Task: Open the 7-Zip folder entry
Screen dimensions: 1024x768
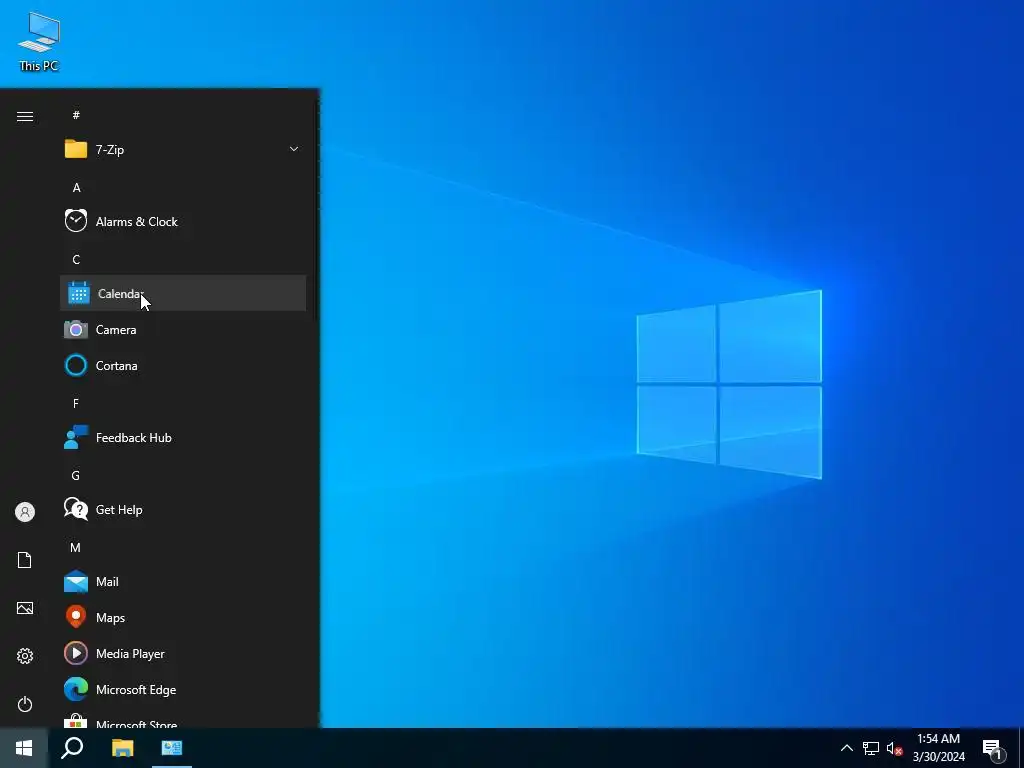Action: pos(183,150)
